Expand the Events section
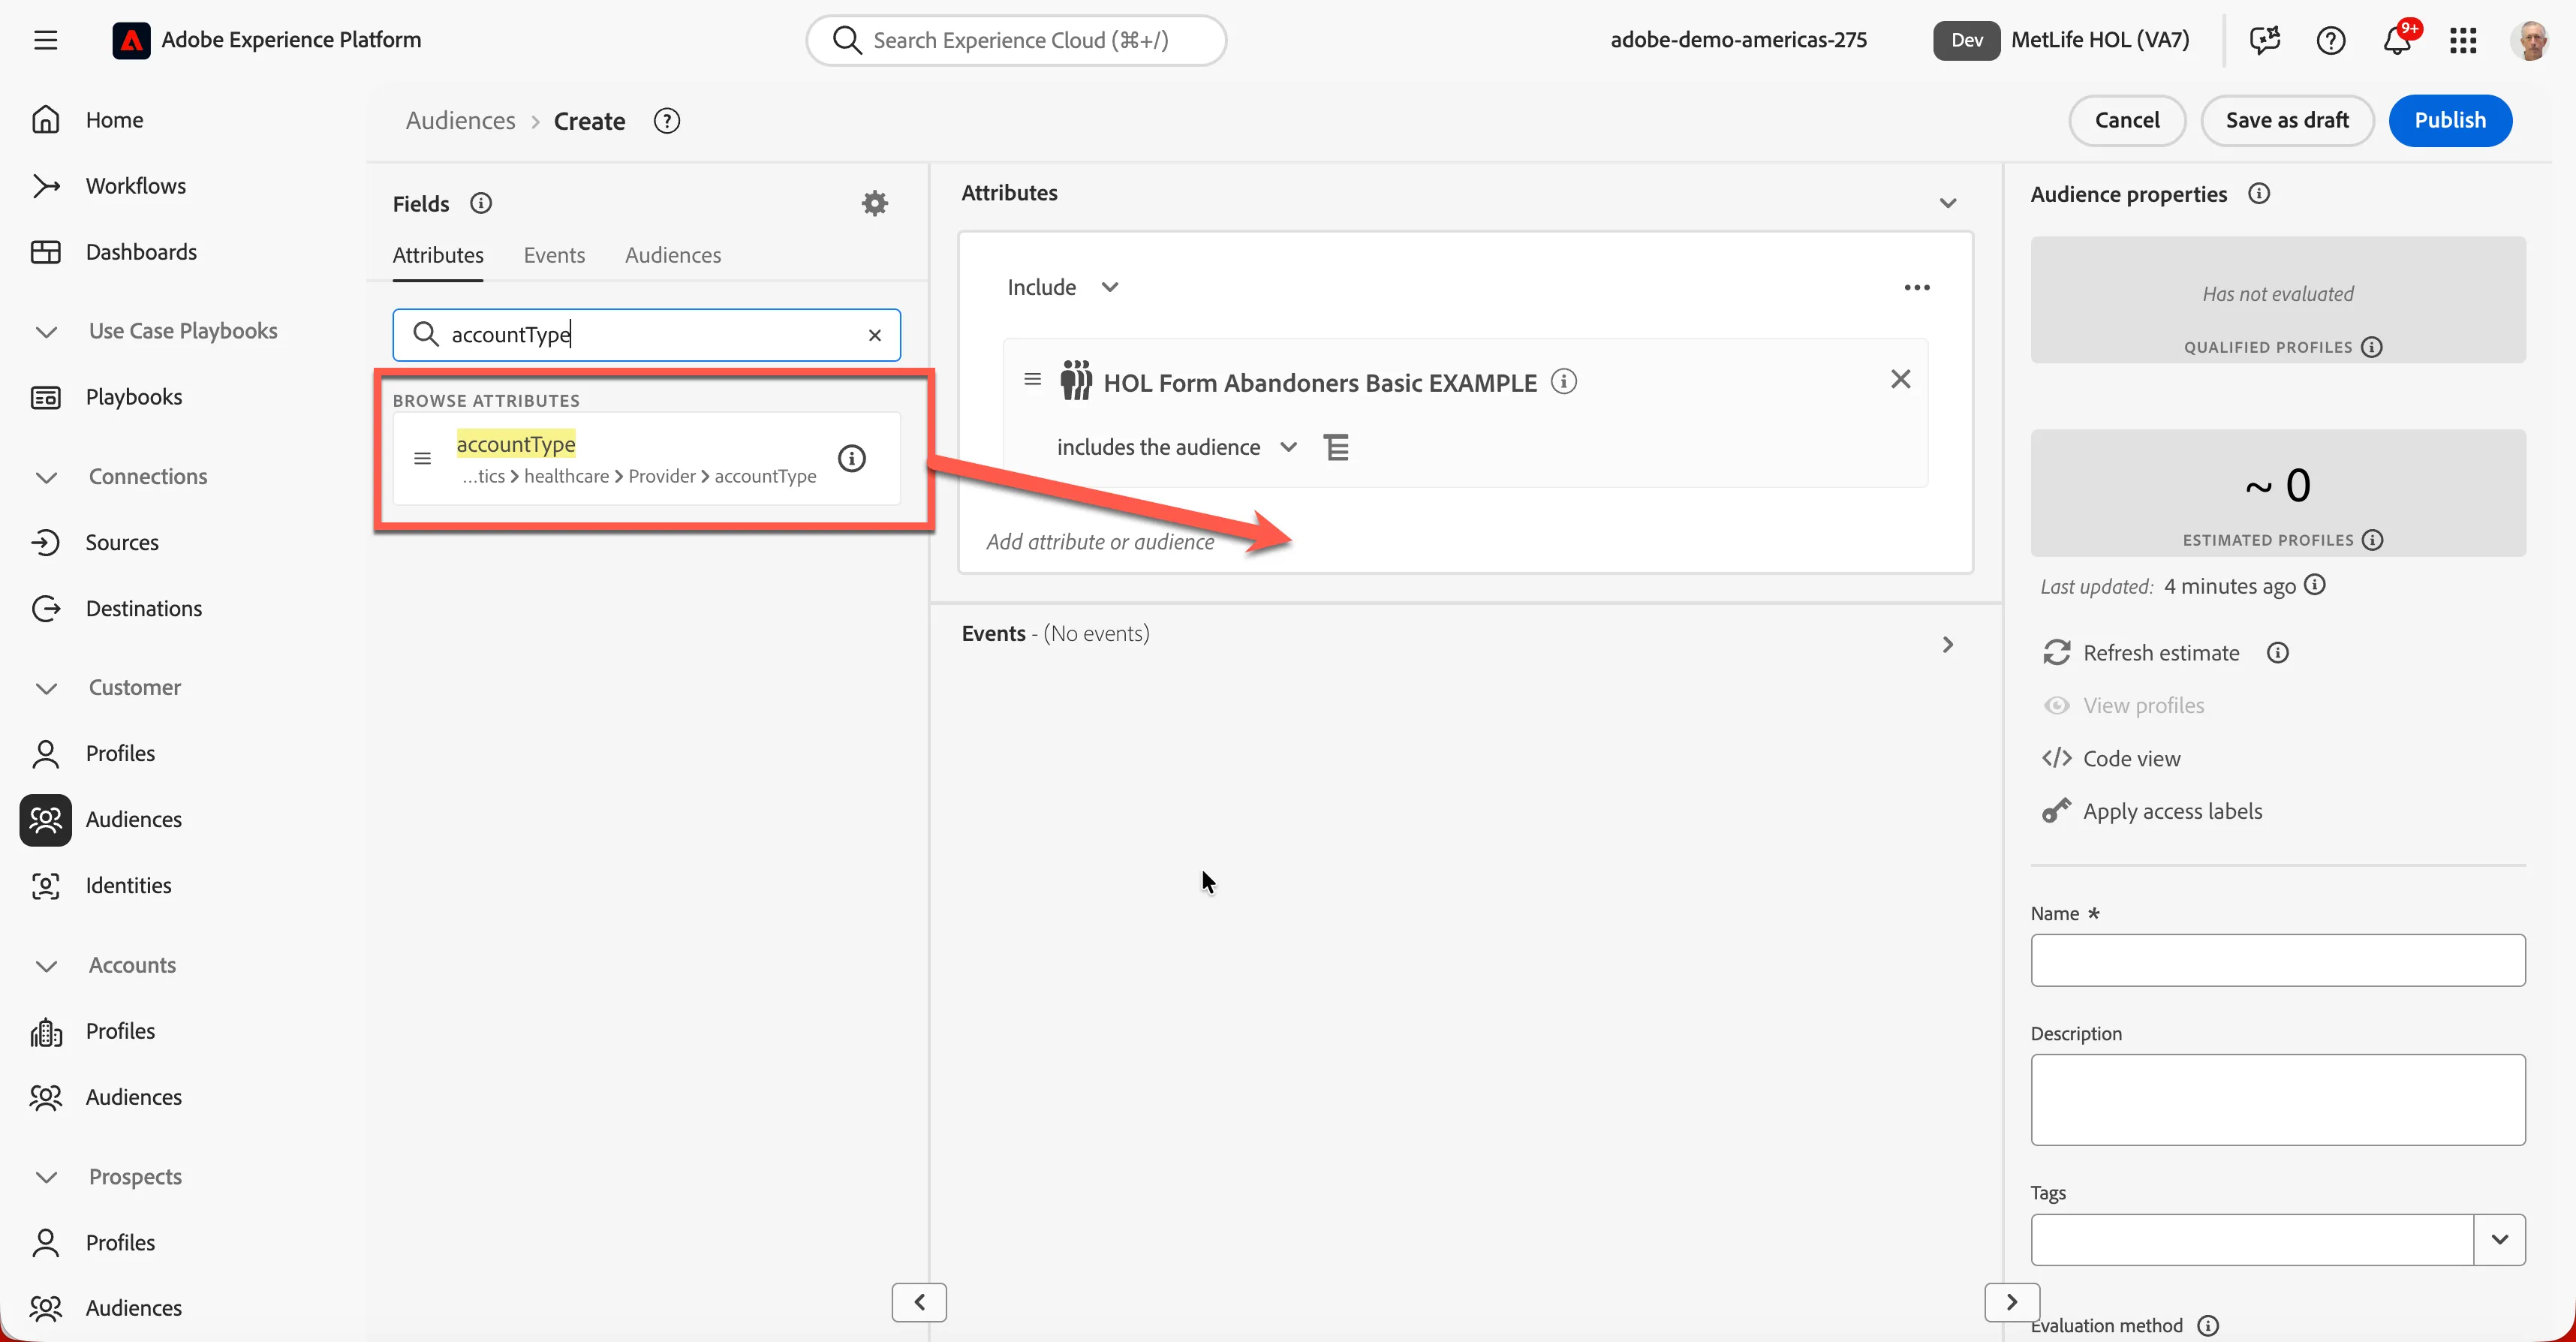This screenshot has width=2576, height=1342. click(1948, 645)
